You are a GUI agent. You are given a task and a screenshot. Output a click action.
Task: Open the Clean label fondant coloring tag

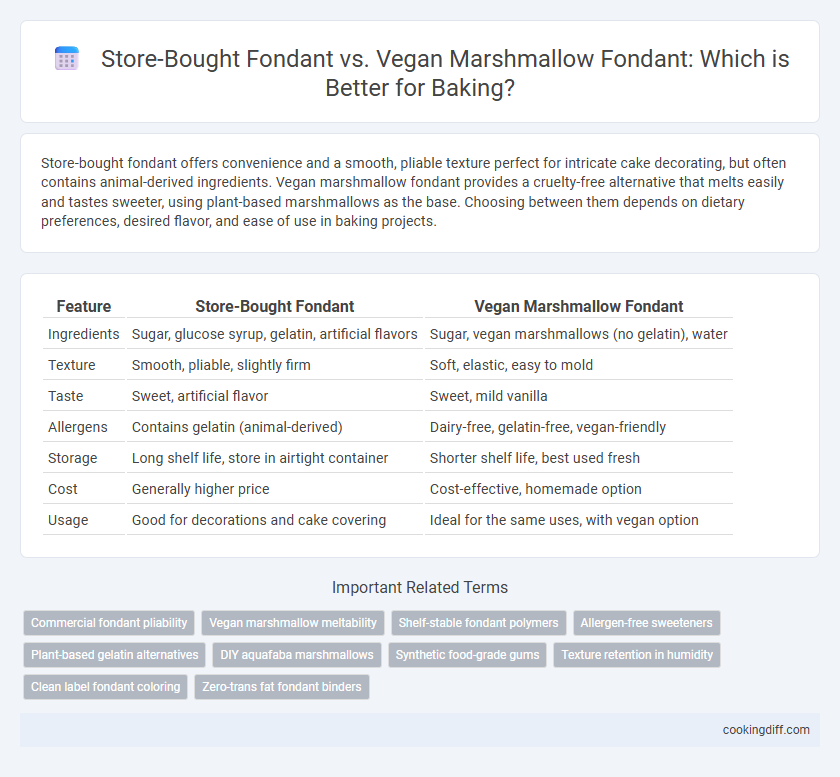(x=106, y=687)
